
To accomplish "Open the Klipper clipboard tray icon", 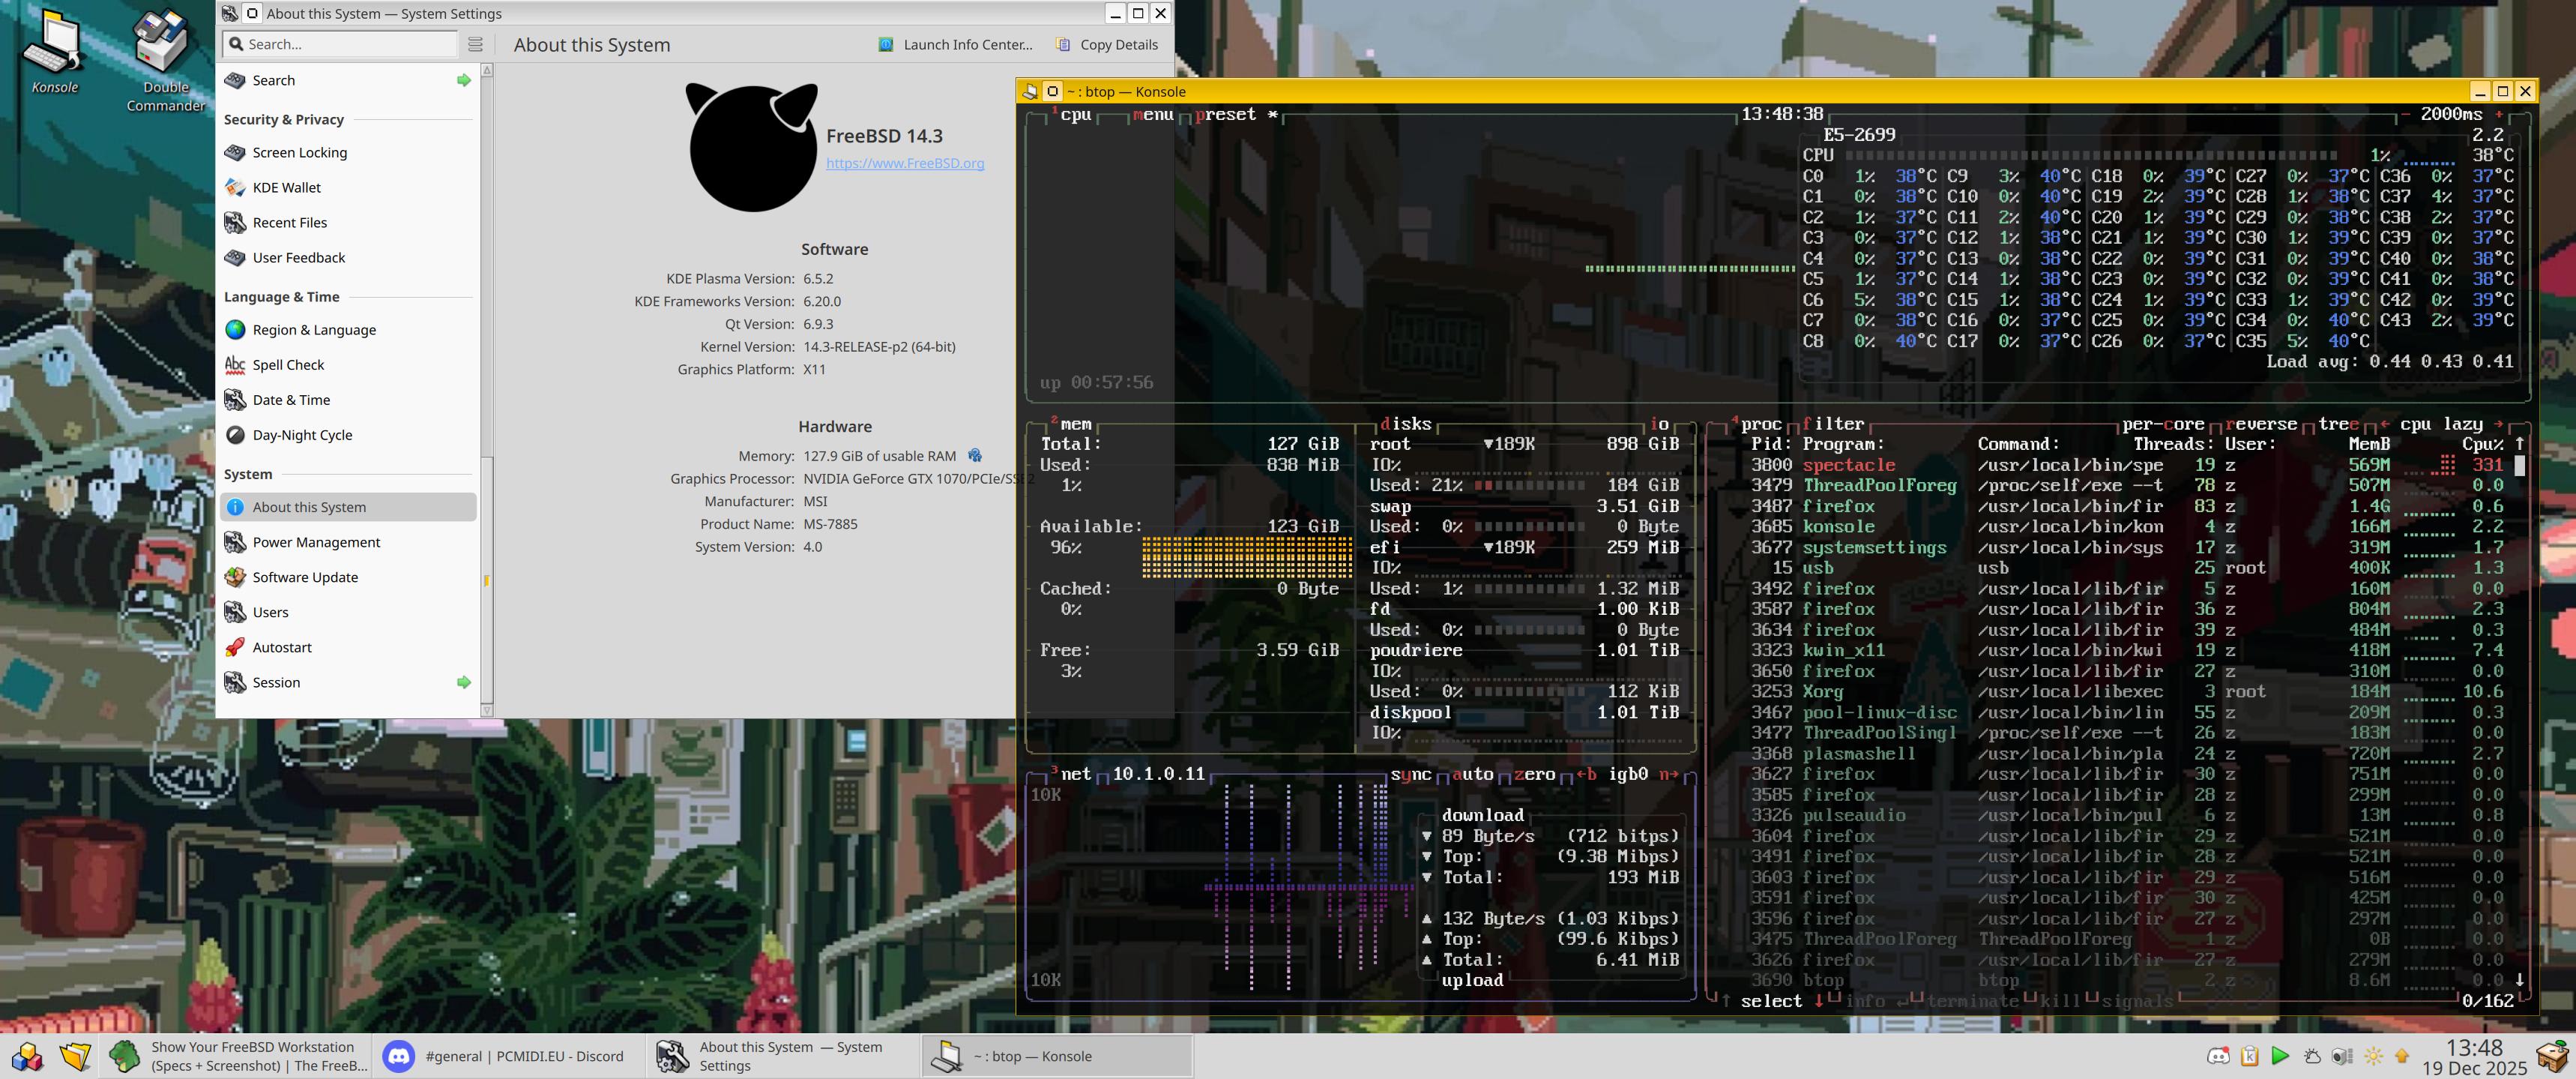I will click(x=2250, y=1056).
